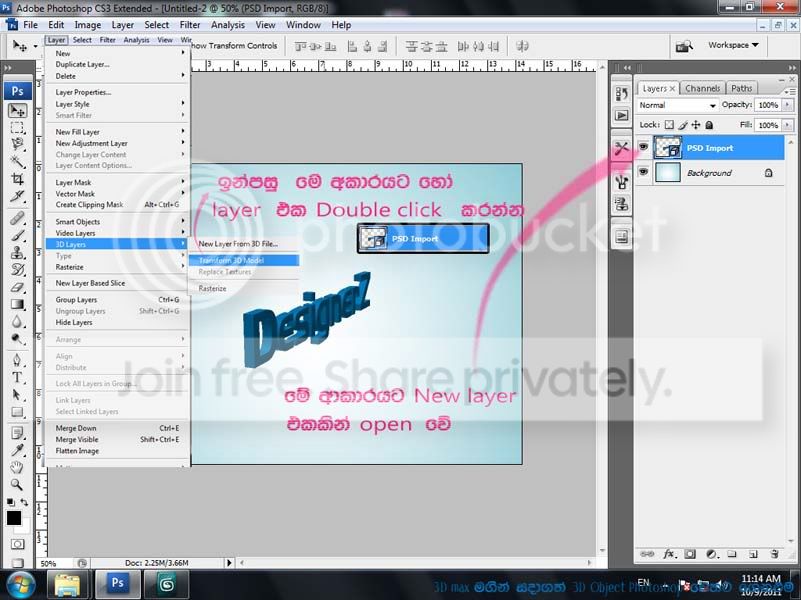Expand the toolbox double arrows
This screenshot has width=801, height=600.
tap(8, 67)
